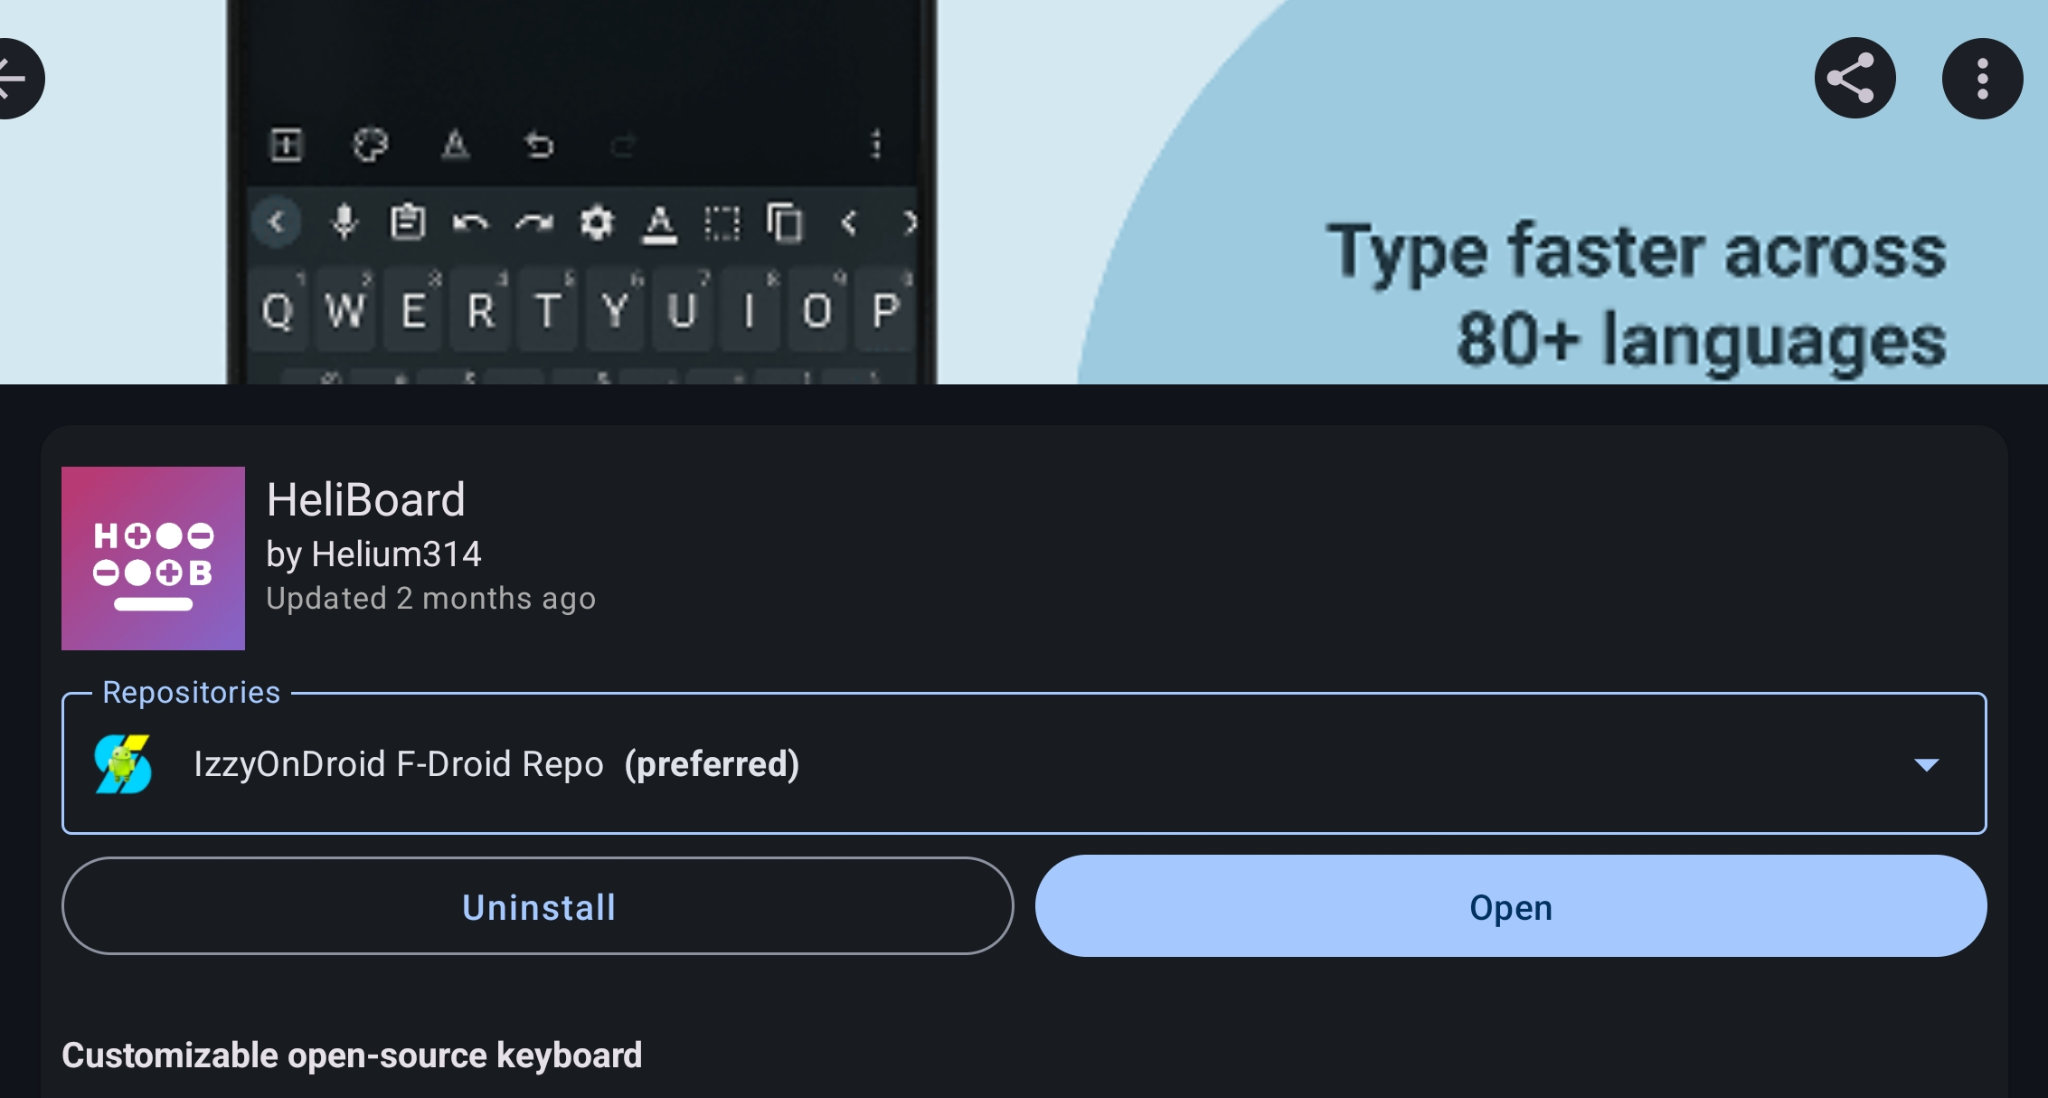The image size is (2048, 1098).
Task: Expand the Repositories selection dropdown
Action: (x=1927, y=765)
